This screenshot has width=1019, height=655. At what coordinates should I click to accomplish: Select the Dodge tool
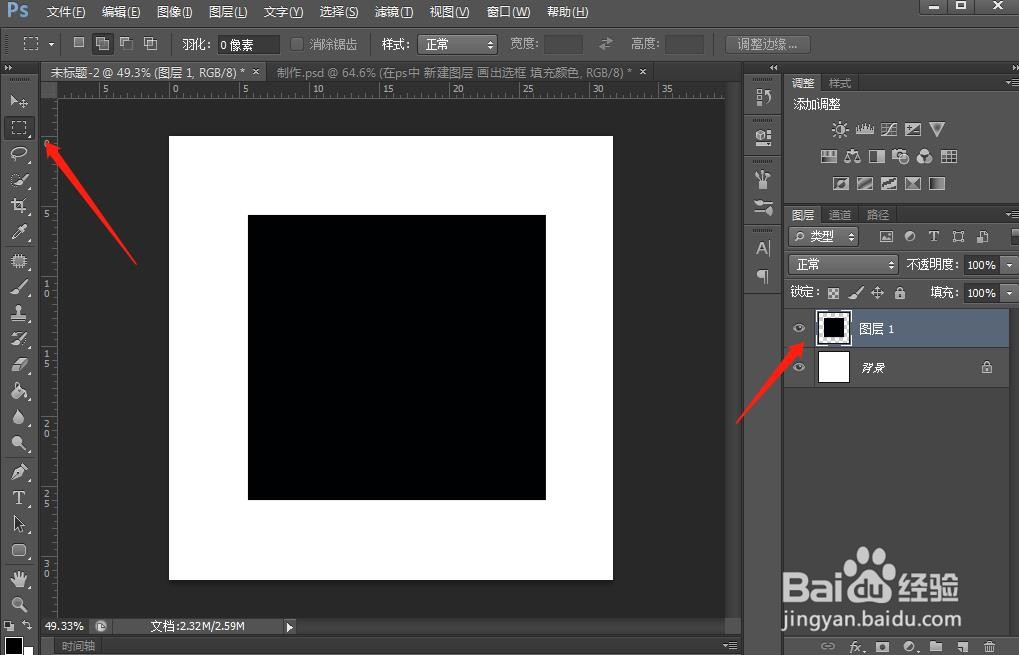click(19, 443)
